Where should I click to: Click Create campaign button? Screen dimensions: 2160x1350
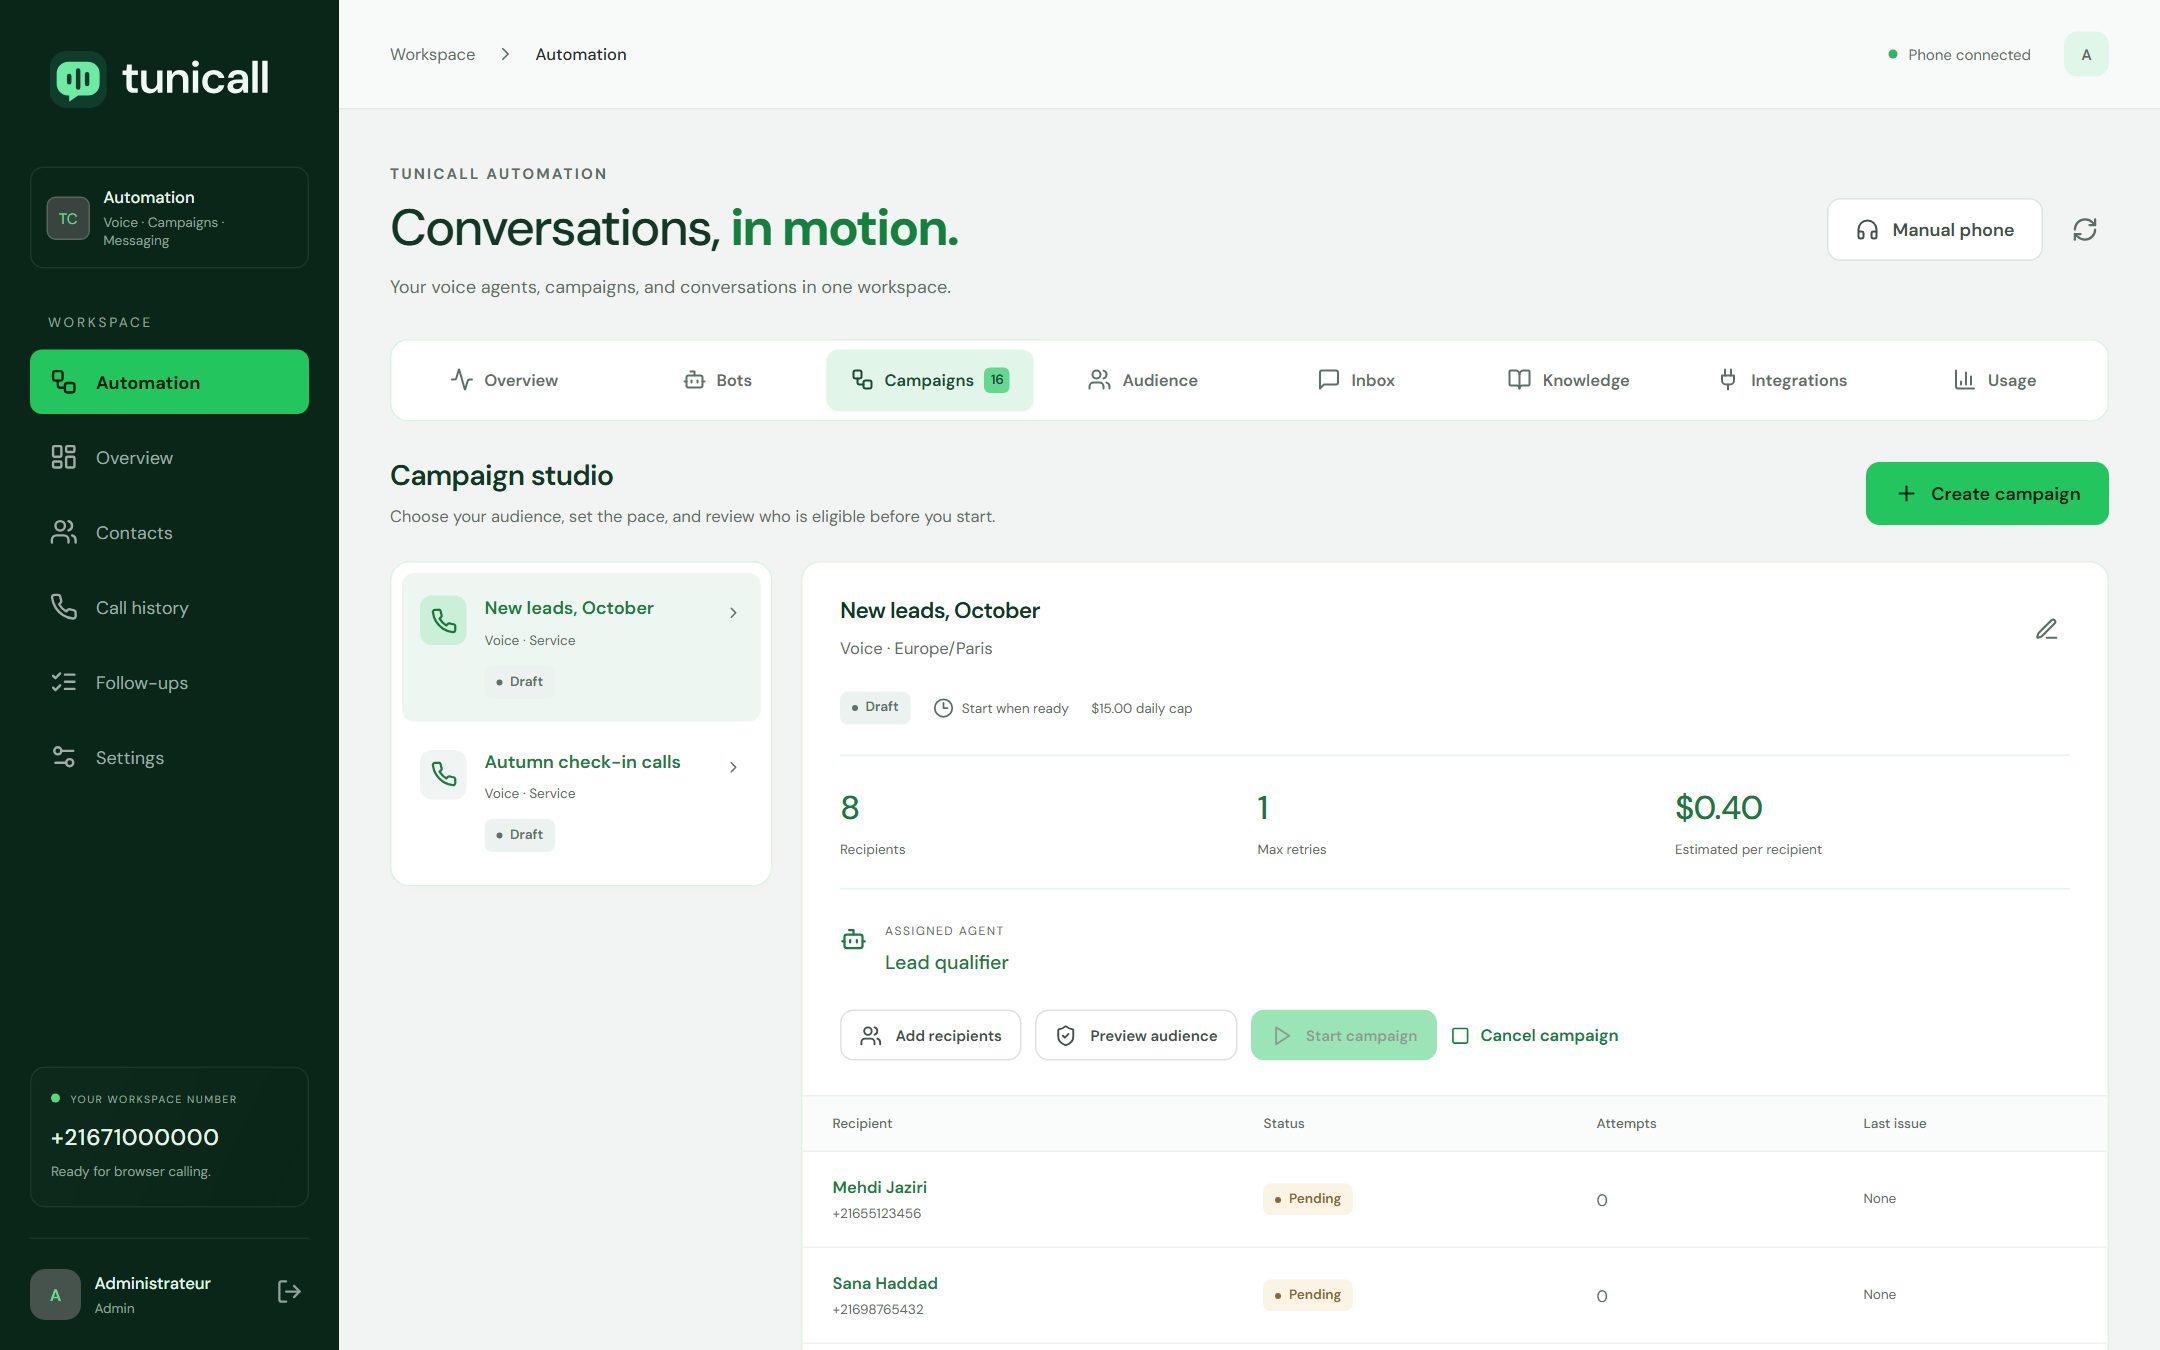[x=1987, y=494]
